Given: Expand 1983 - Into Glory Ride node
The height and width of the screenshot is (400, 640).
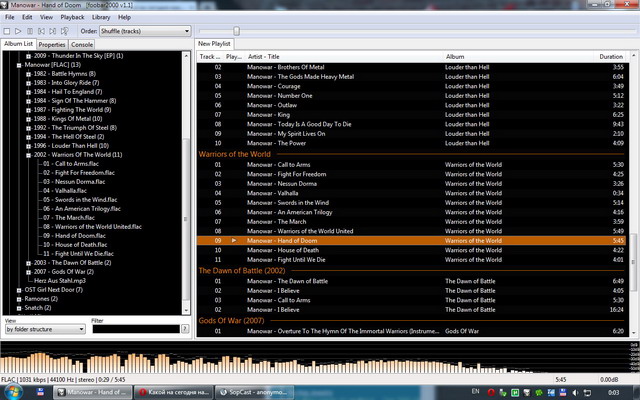Looking at the screenshot, I should tap(28, 83).
